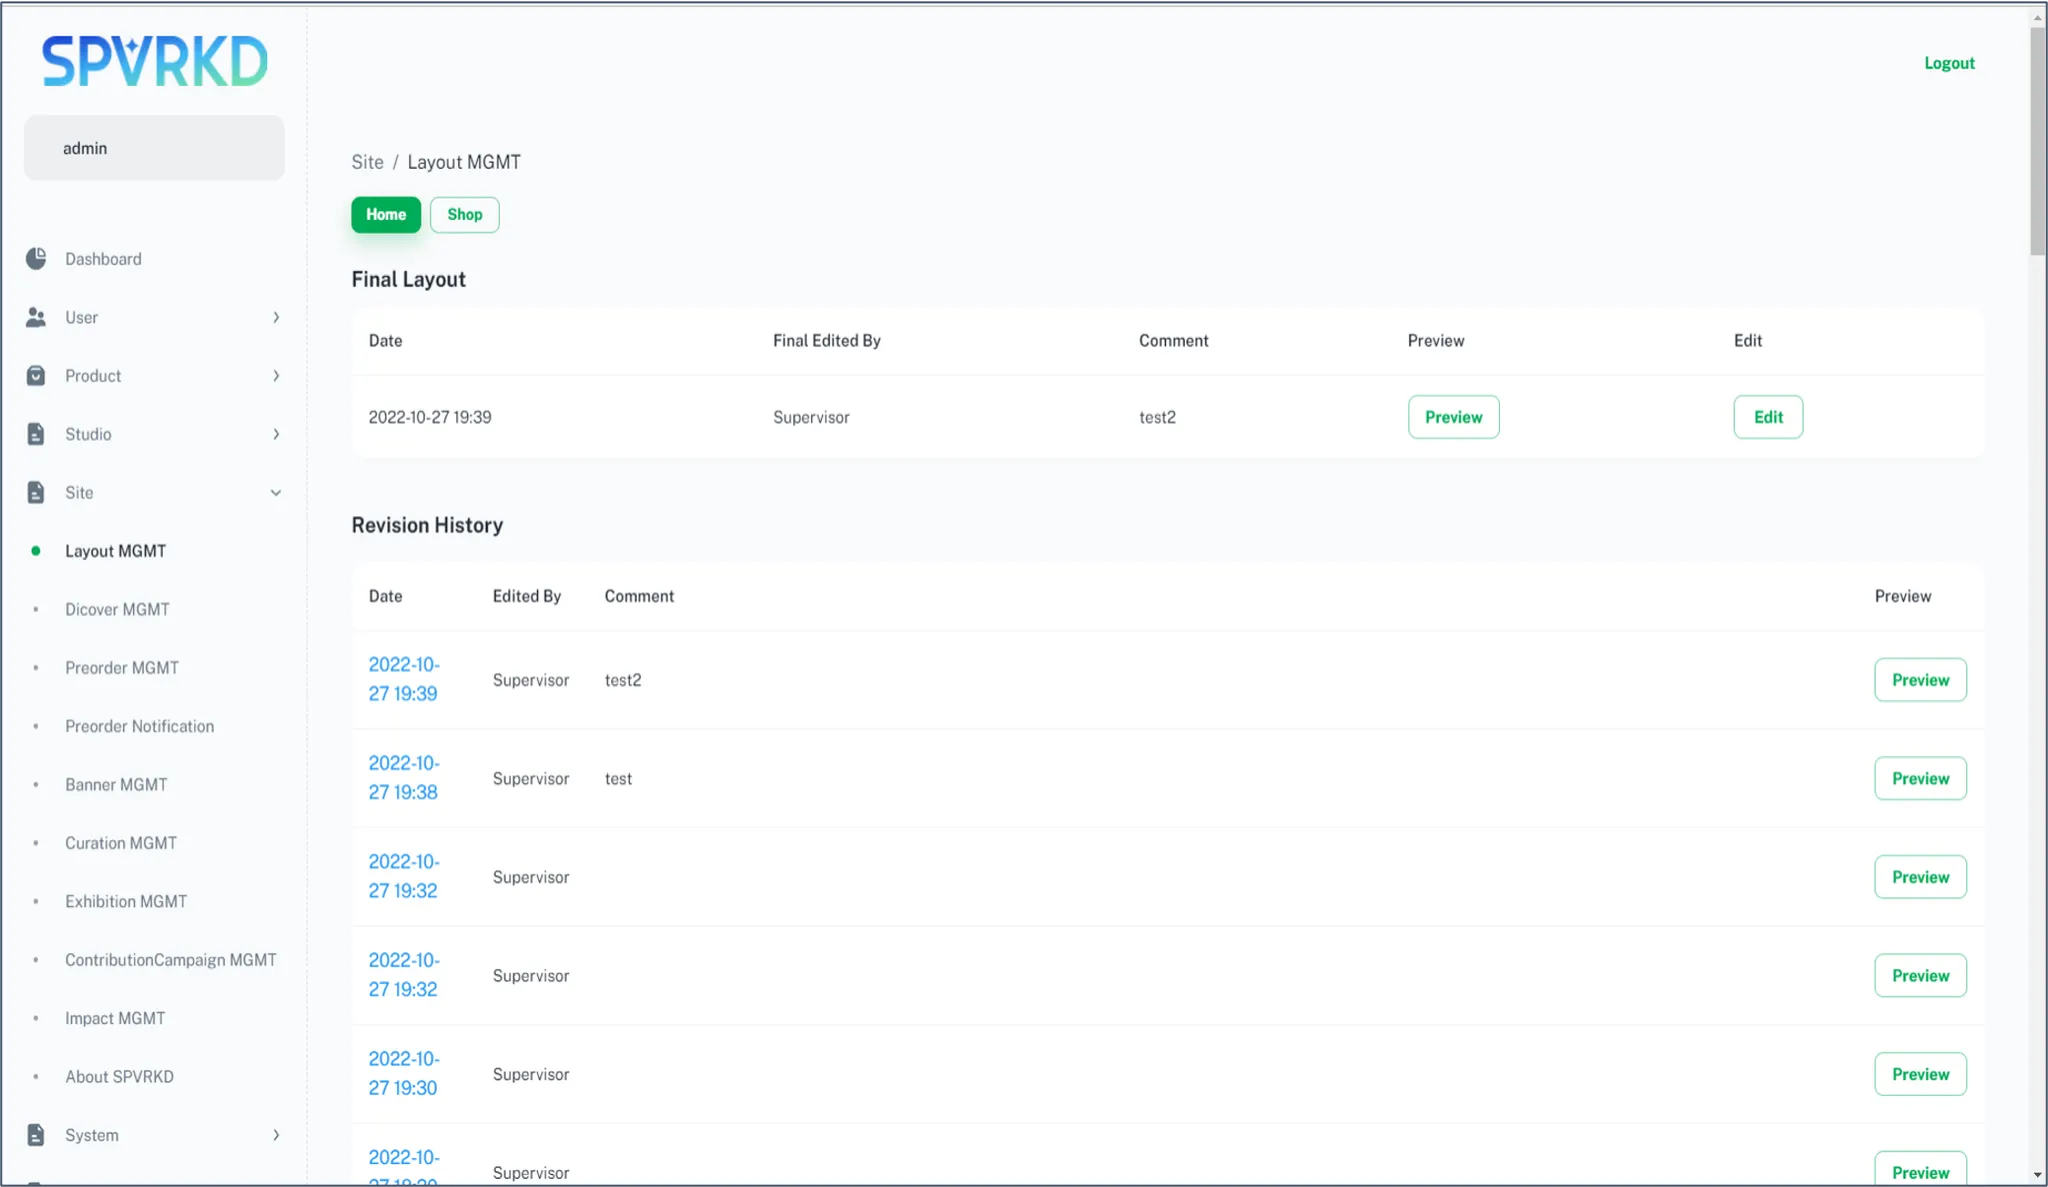Click Edit button for Final Layout
Viewport: 2048px width, 1187px height.
coord(1767,417)
